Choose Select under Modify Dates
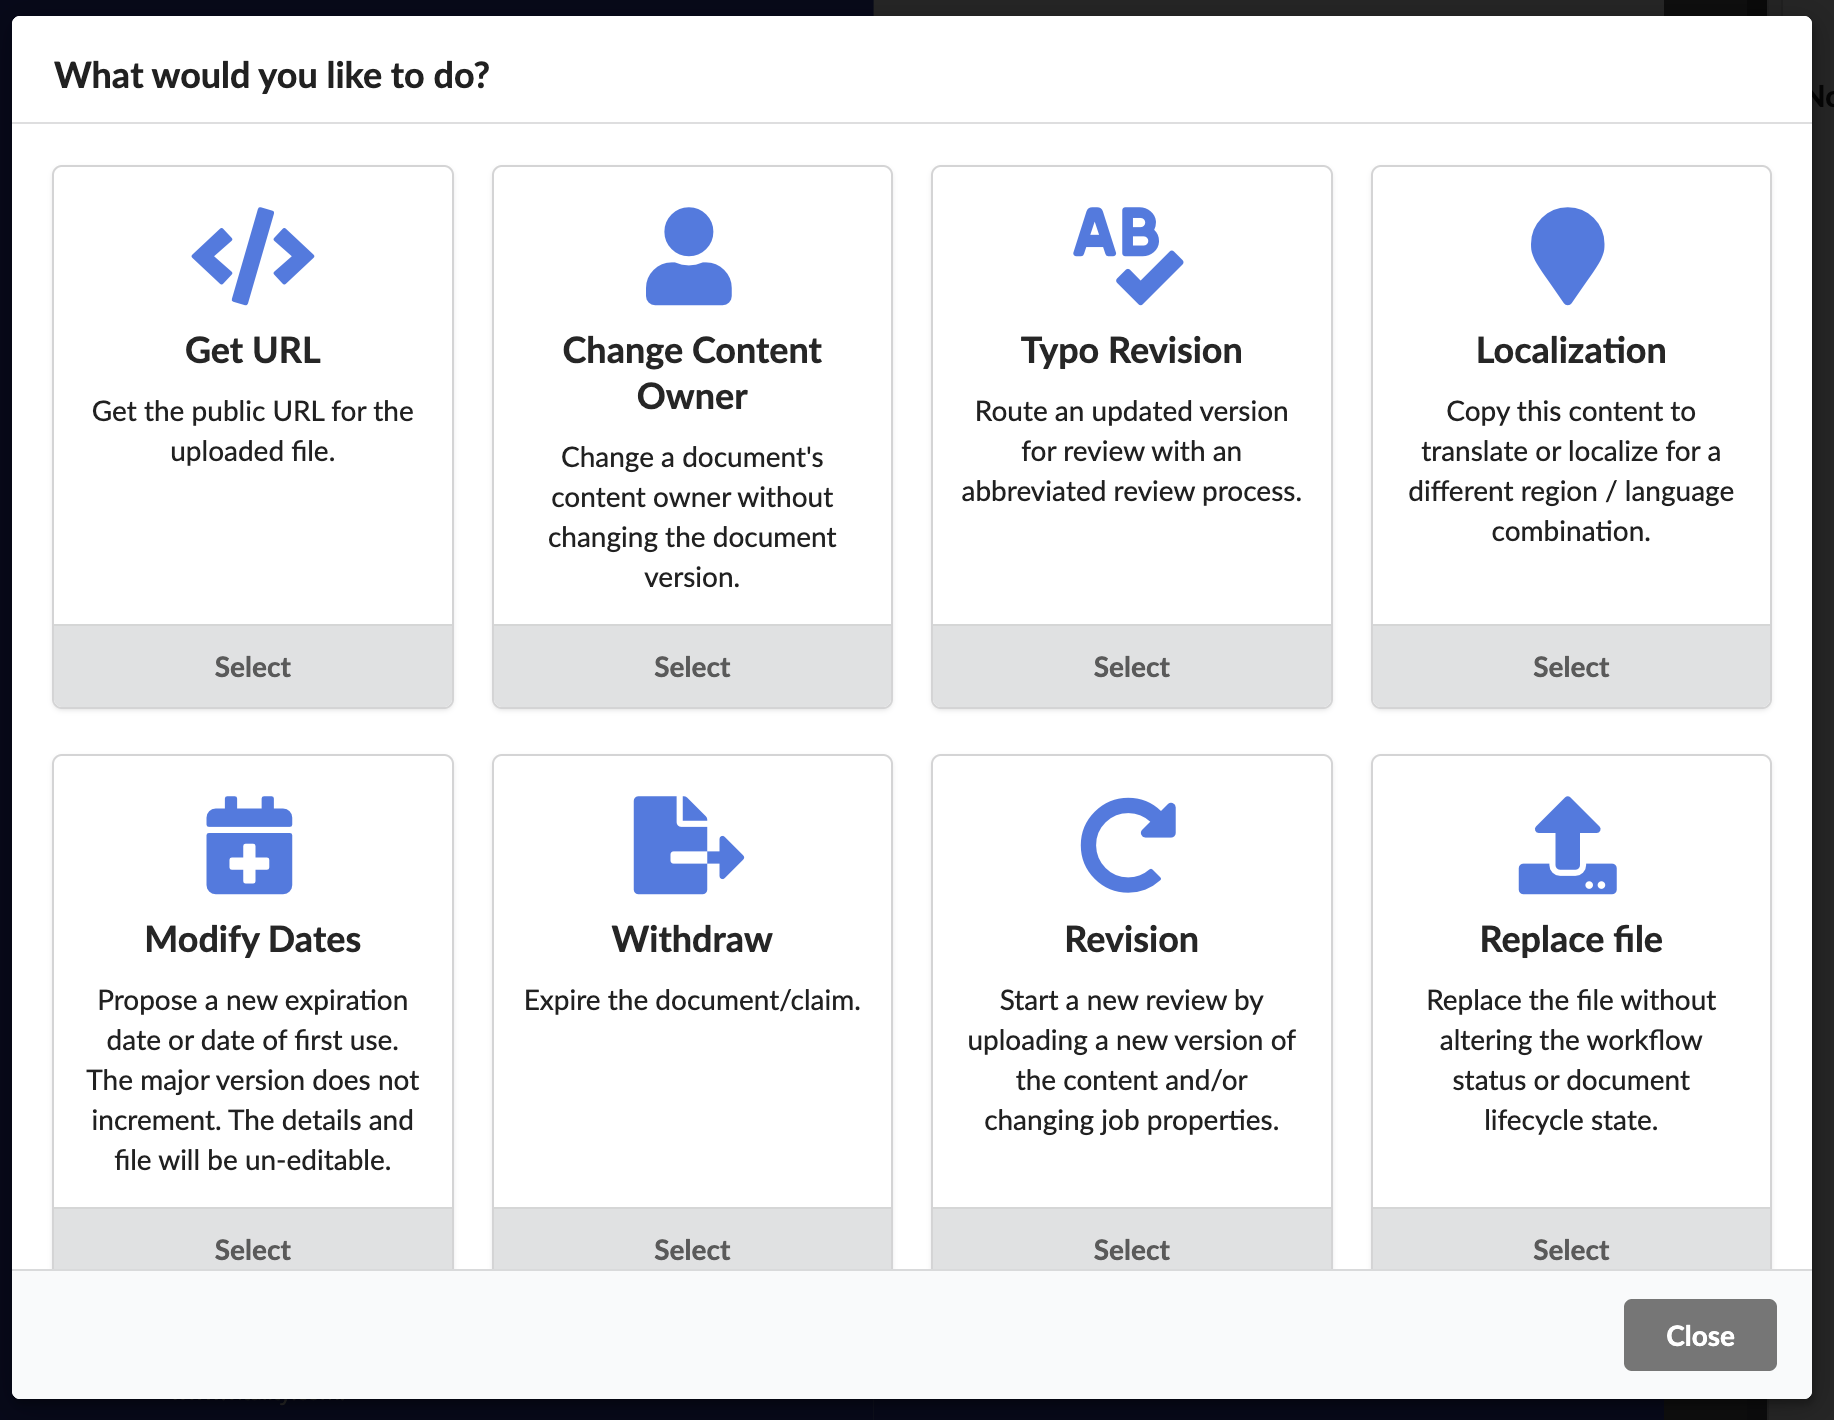1834x1420 pixels. 253,1240
